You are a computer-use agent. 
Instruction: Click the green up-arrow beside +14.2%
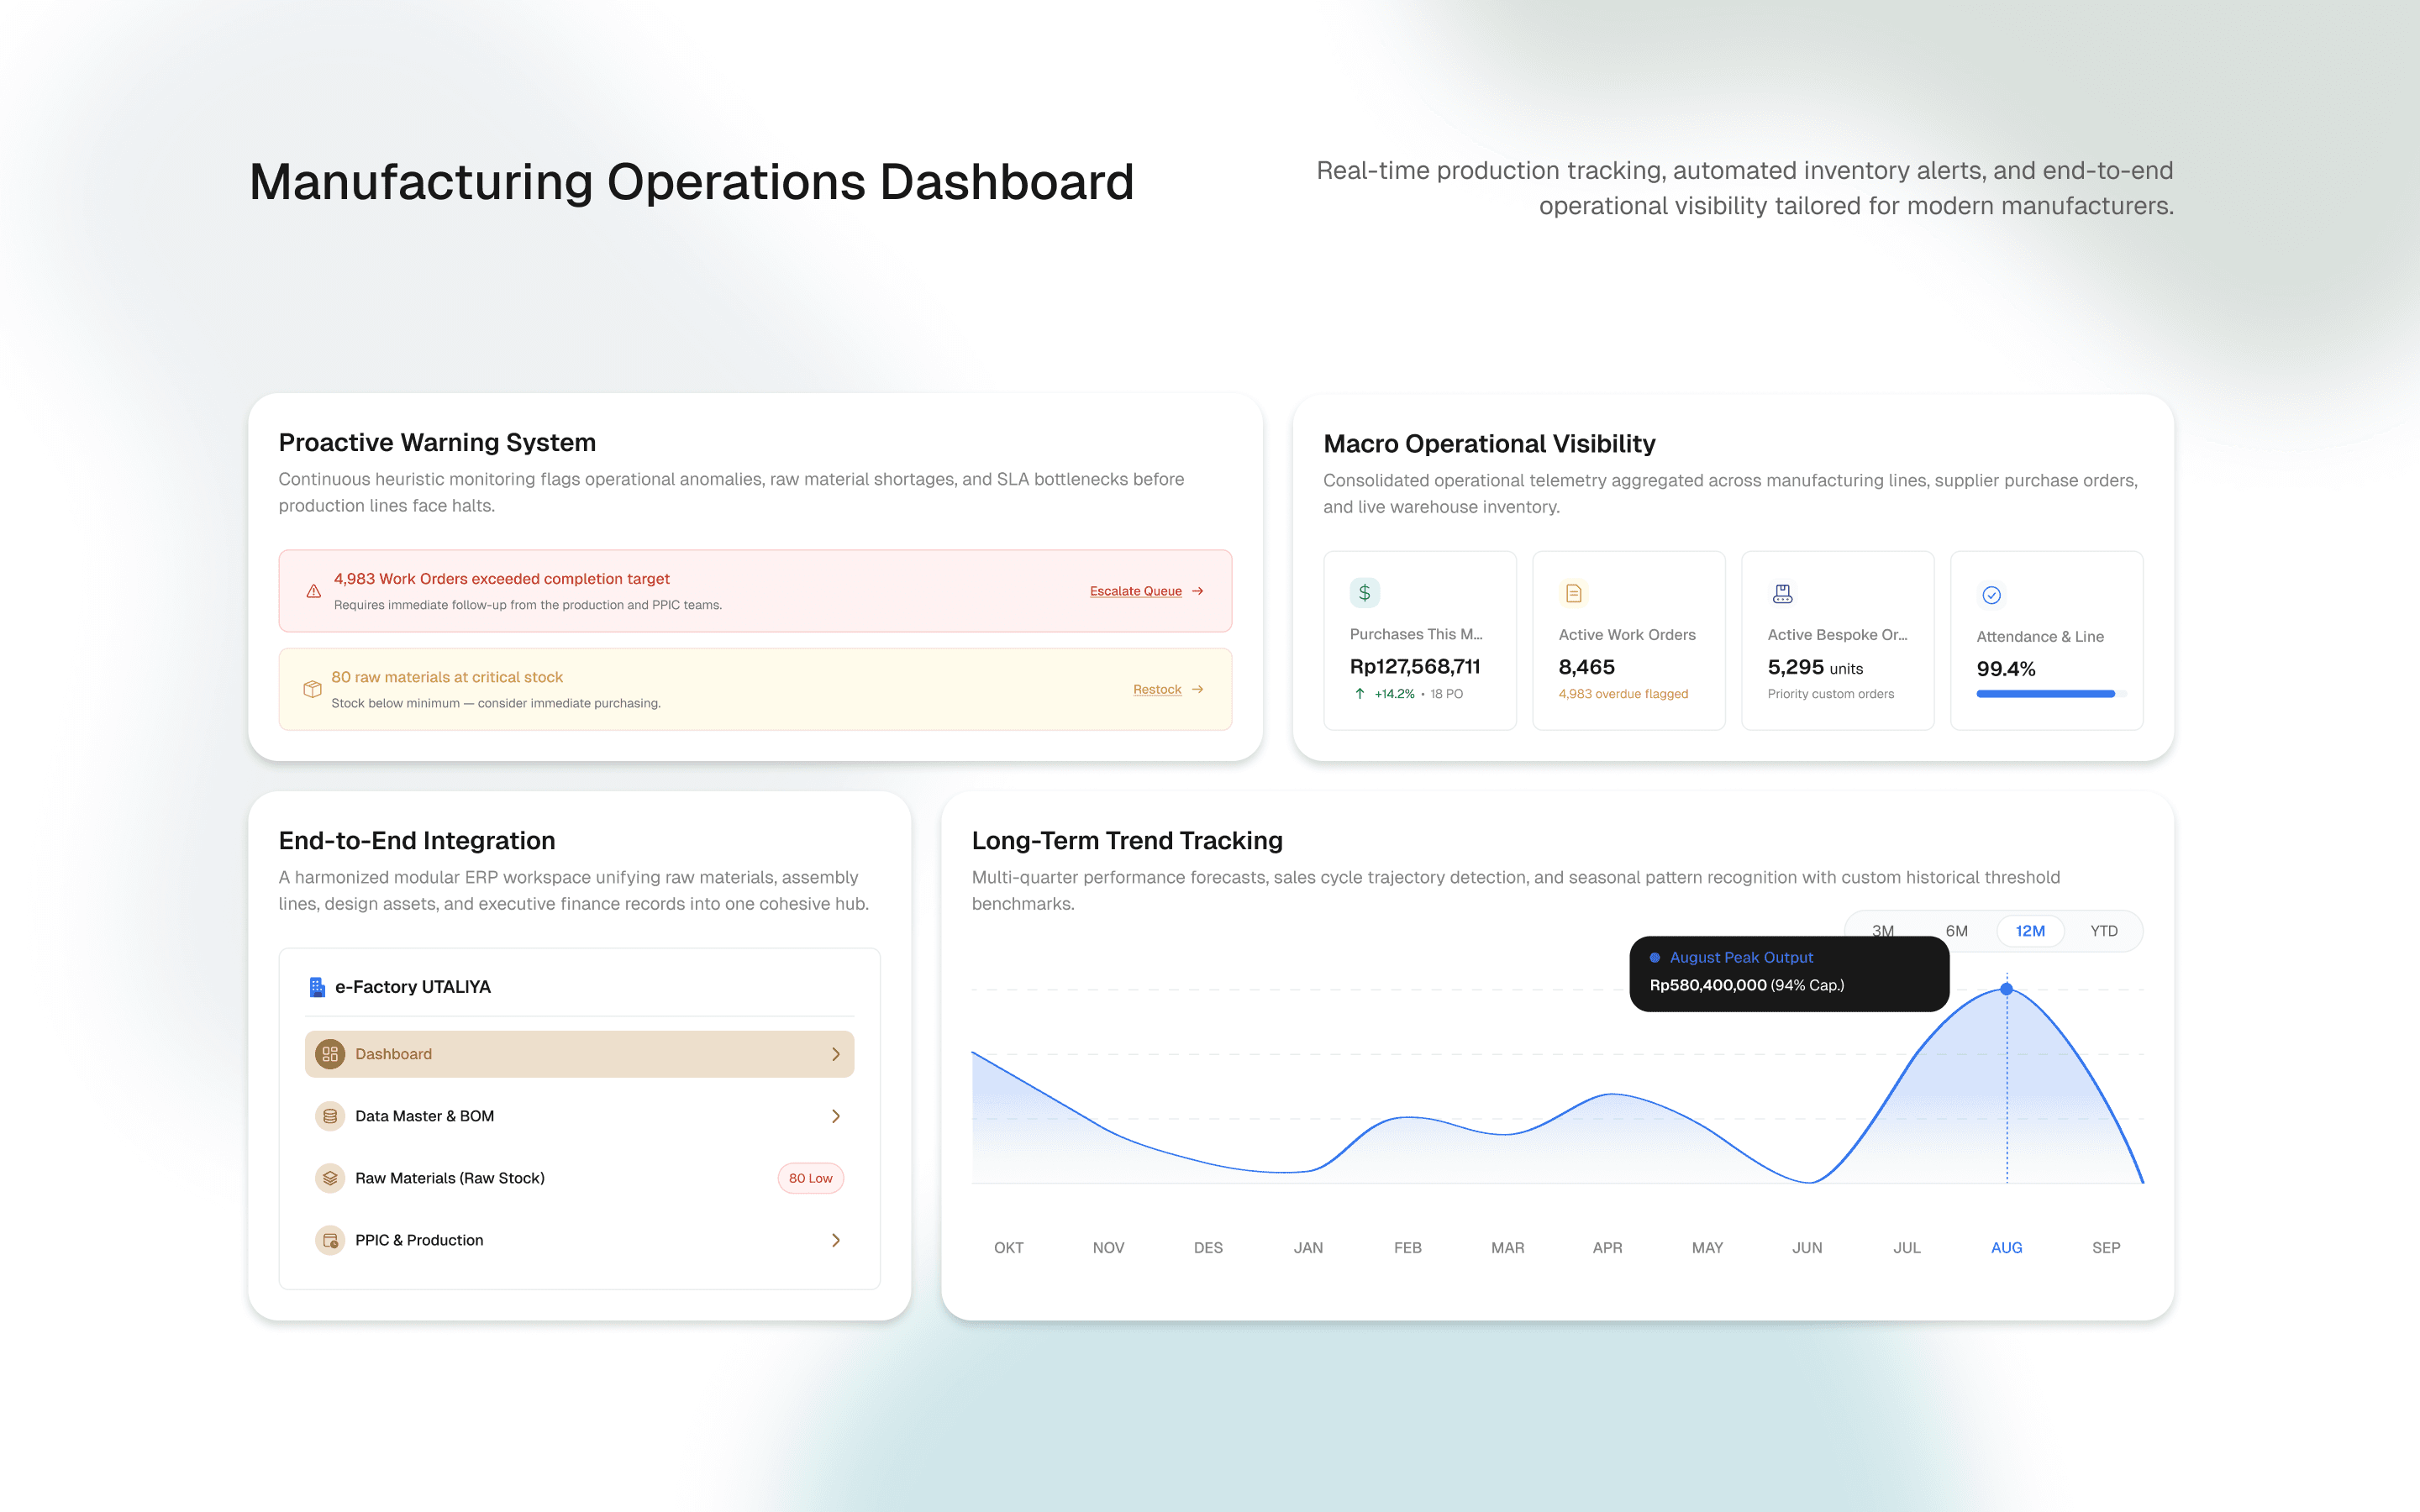1360,693
